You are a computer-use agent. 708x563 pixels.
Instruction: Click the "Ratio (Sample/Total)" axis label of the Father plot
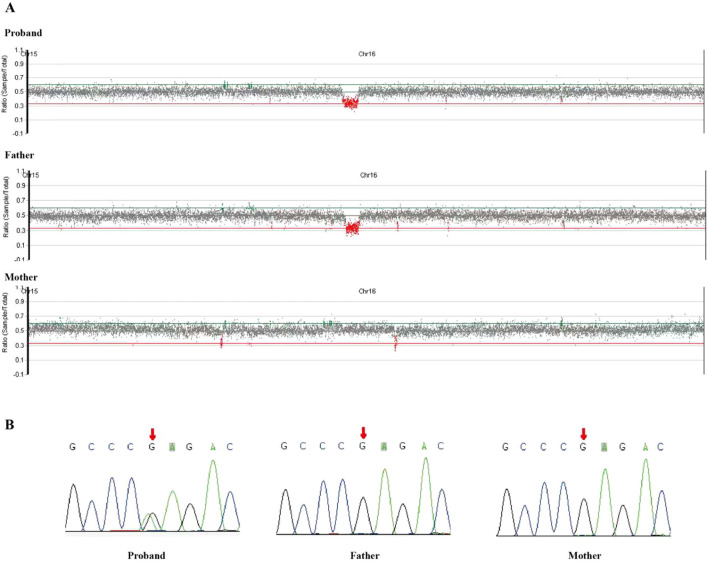tap(5, 209)
